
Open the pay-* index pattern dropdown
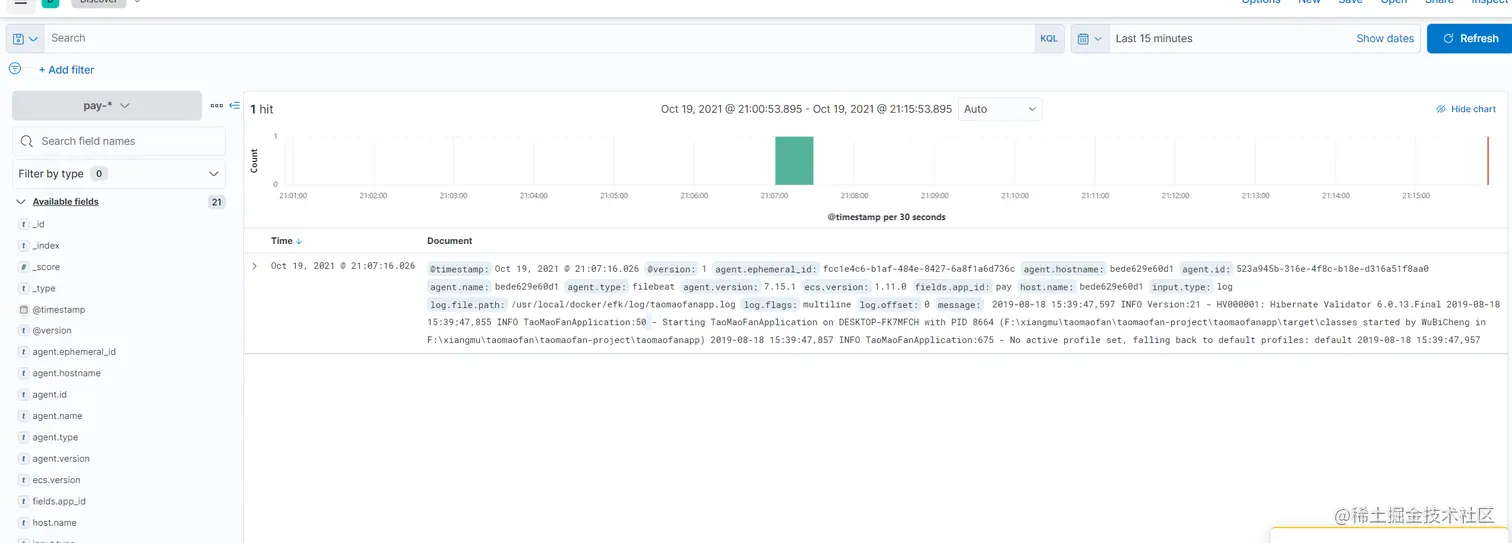107,105
